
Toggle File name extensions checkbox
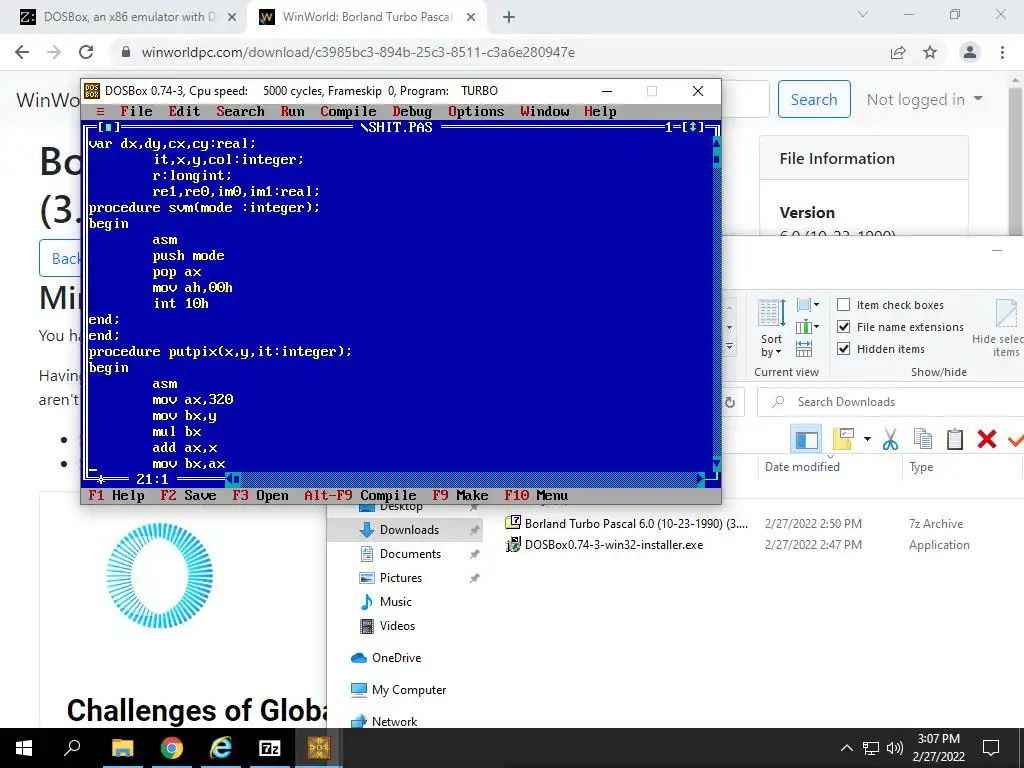tap(844, 327)
